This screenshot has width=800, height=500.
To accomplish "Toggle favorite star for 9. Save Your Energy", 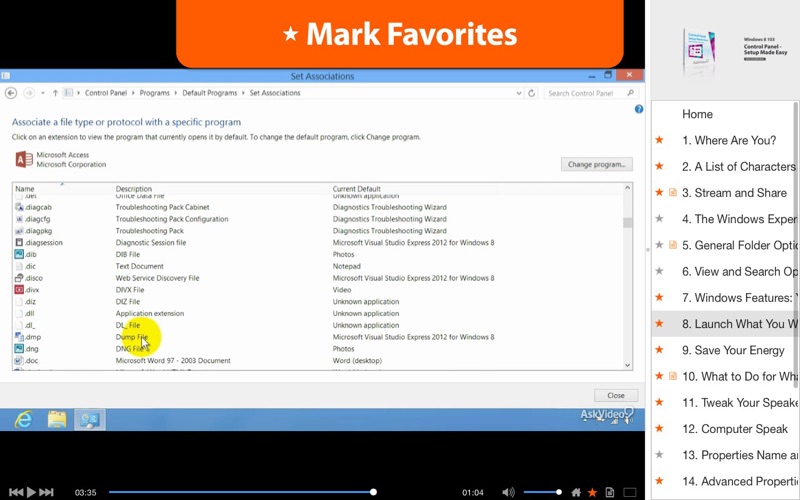I will 659,349.
